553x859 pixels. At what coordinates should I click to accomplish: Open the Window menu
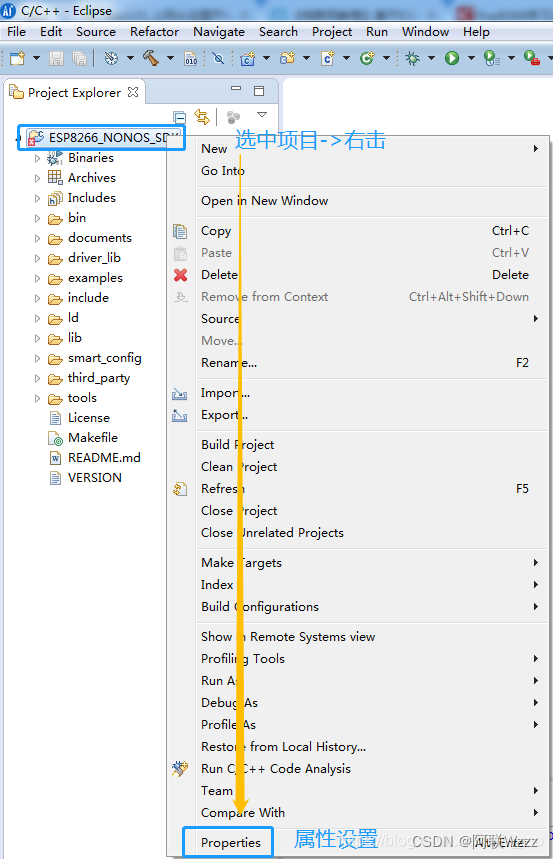(x=425, y=32)
